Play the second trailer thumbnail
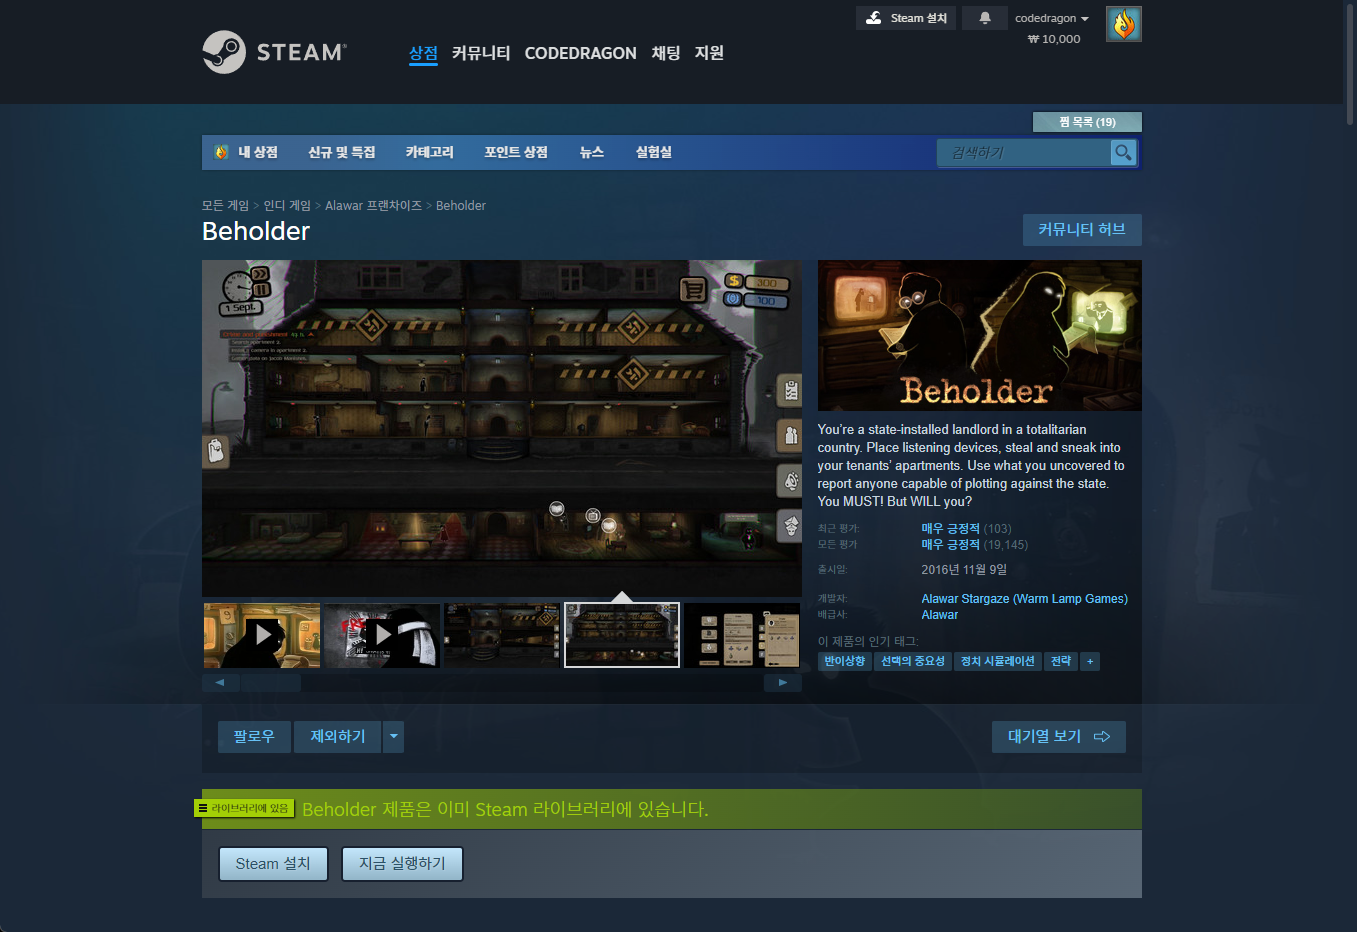The height and width of the screenshot is (932, 1357). click(x=382, y=635)
